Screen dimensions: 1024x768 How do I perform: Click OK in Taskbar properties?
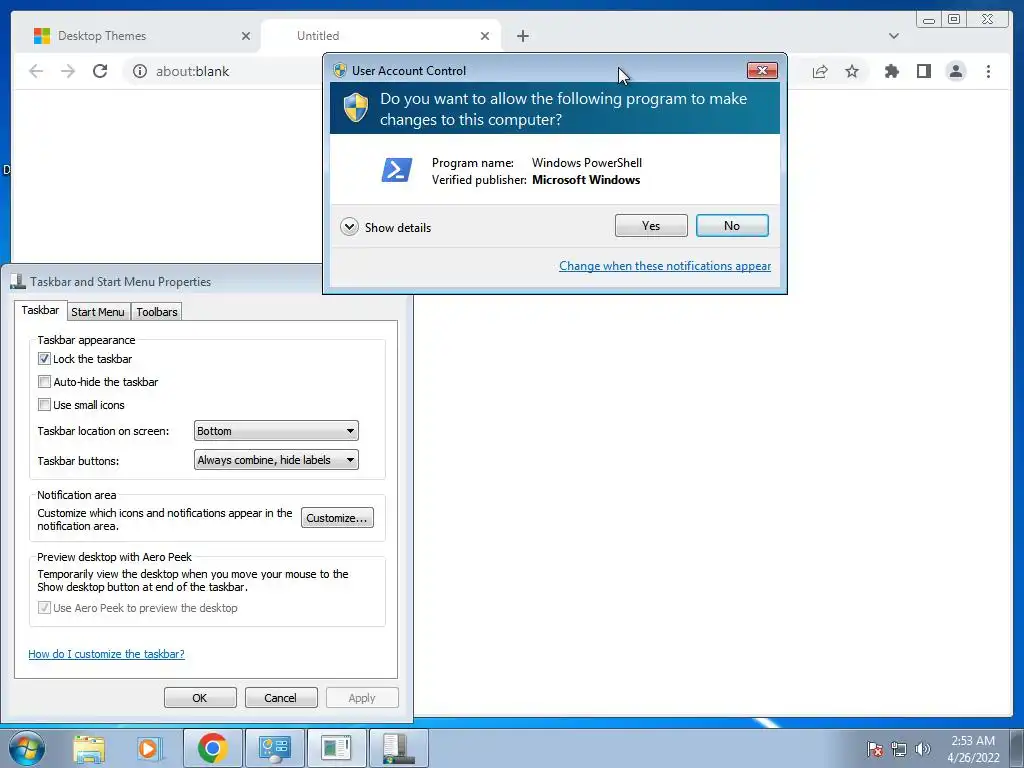[x=200, y=697]
